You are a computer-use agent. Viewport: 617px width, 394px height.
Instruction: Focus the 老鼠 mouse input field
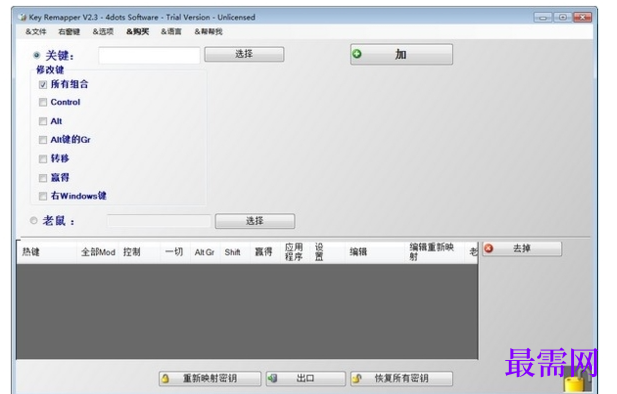[x=159, y=221]
